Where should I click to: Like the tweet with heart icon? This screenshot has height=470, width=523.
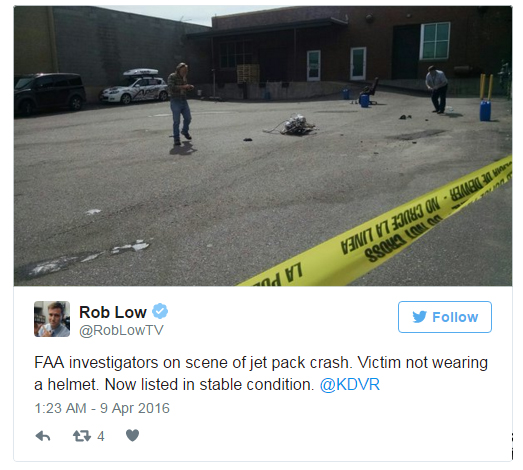pyautogui.click(x=132, y=436)
